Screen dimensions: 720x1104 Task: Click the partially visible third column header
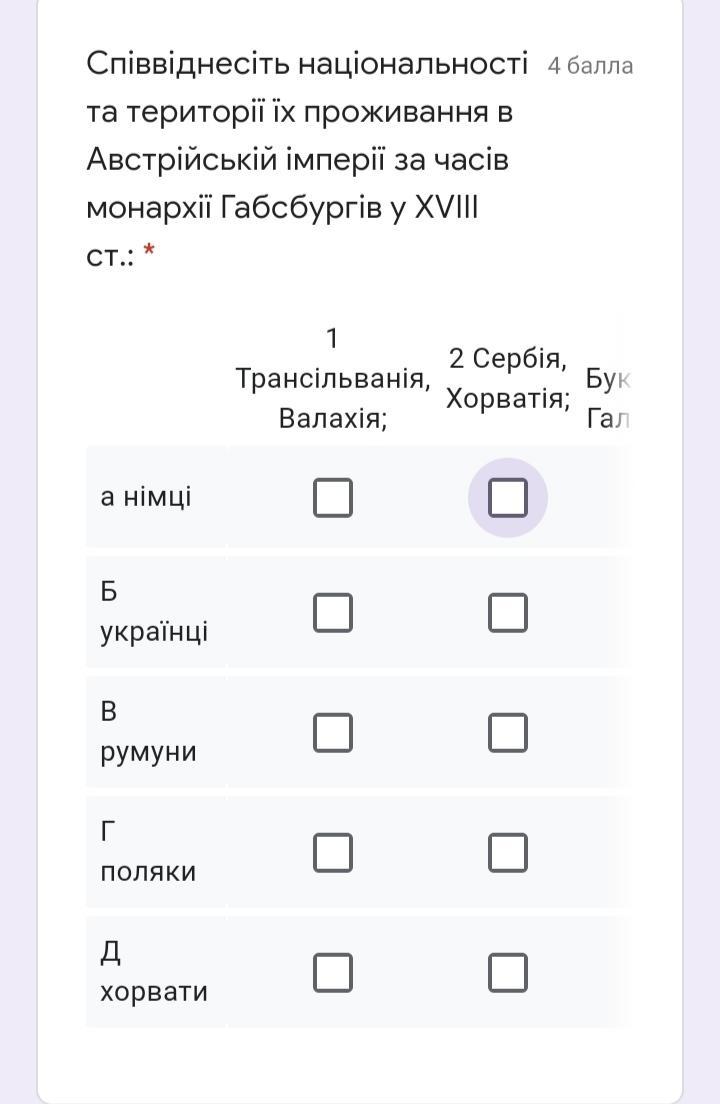click(x=608, y=398)
